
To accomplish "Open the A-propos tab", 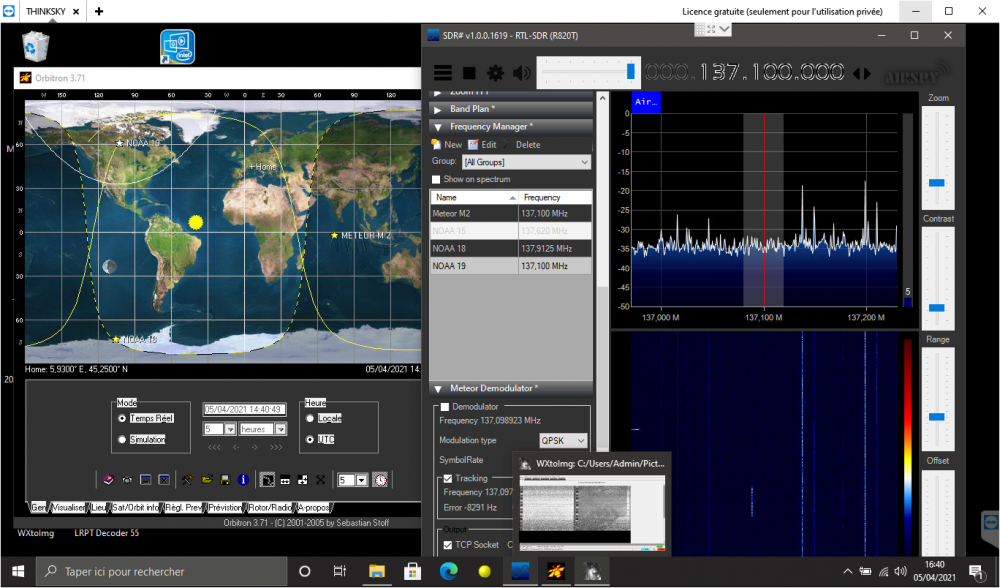I will coord(314,508).
